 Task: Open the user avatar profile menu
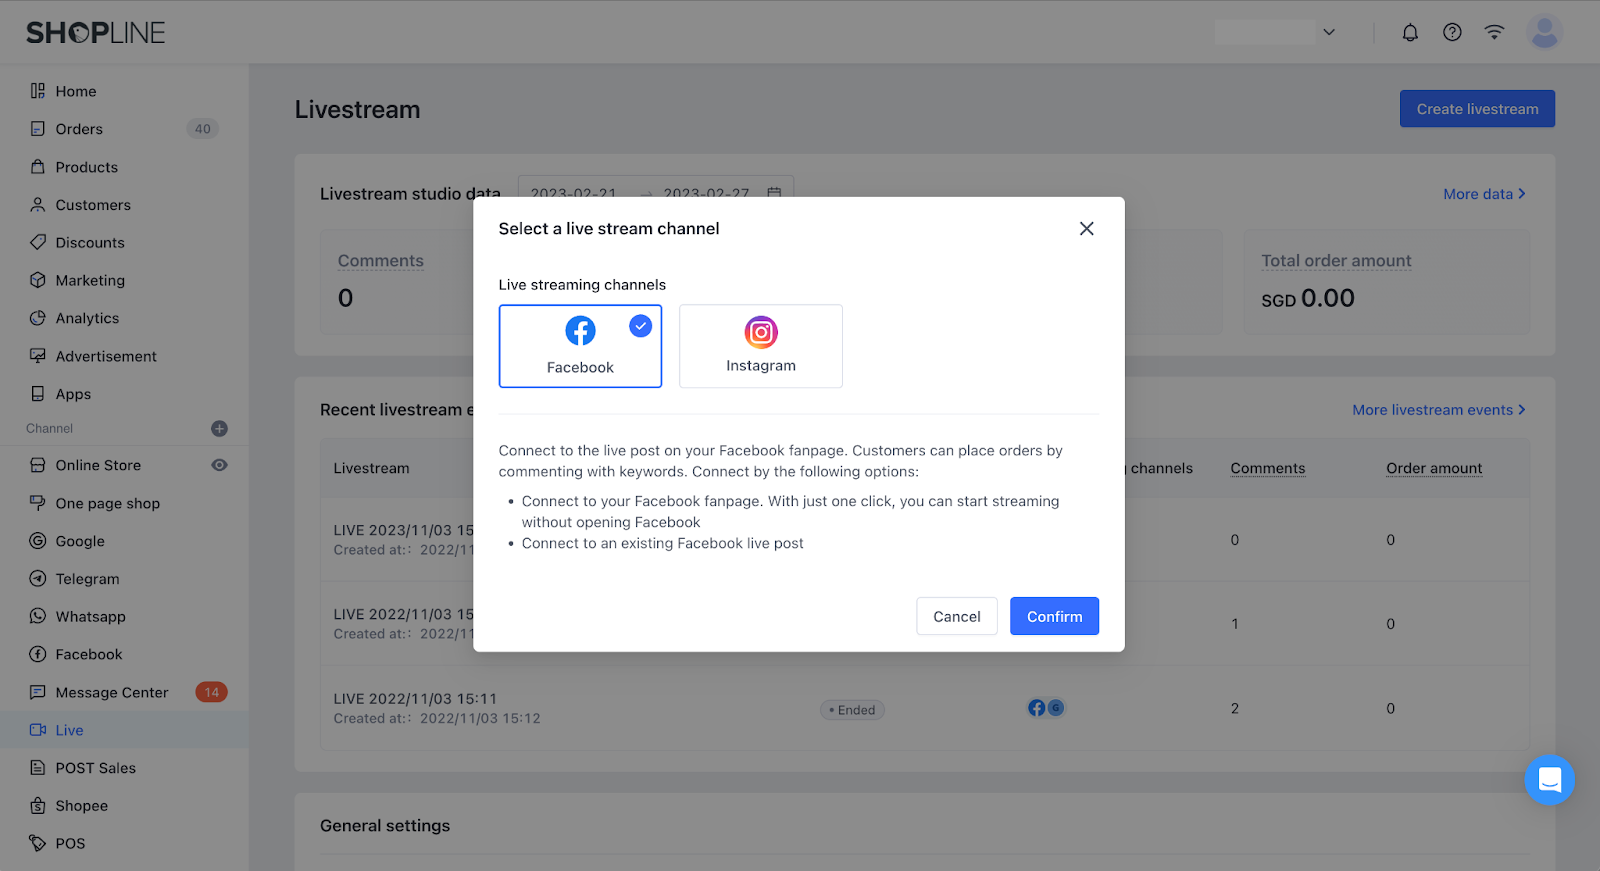pyautogui.click(x=1545, y=32)
